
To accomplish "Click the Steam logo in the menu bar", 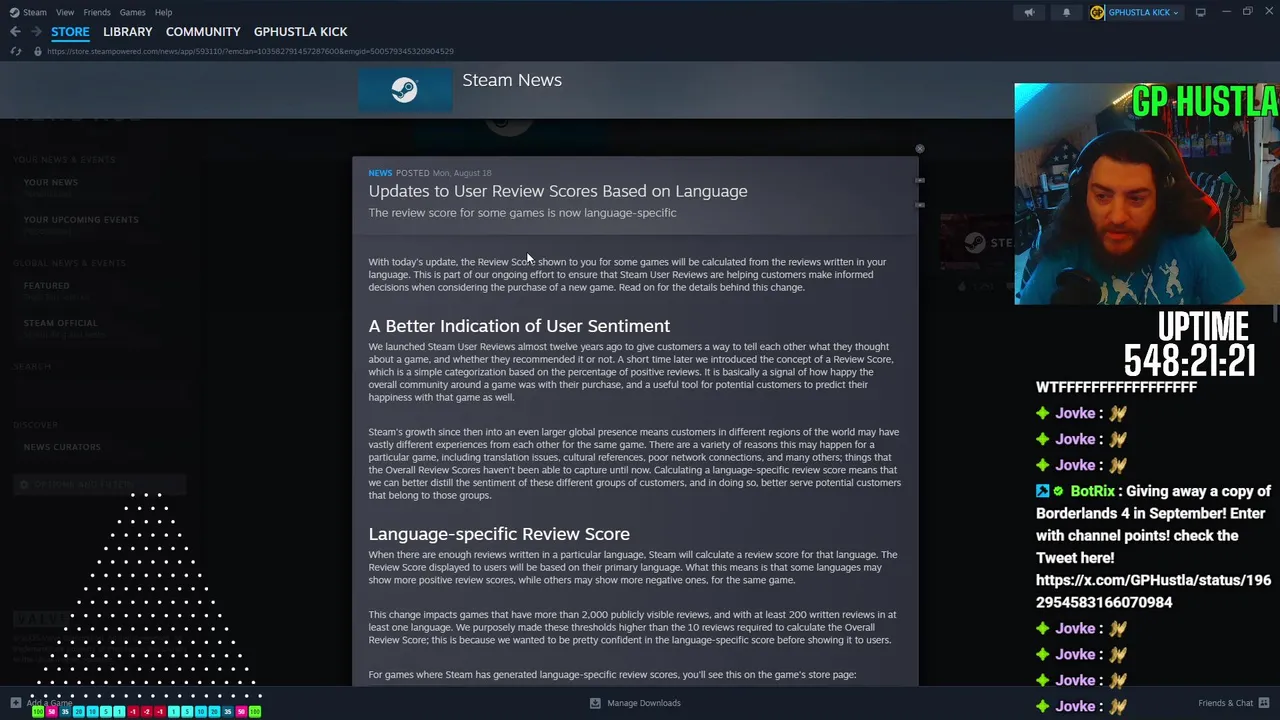I will 14,12.
